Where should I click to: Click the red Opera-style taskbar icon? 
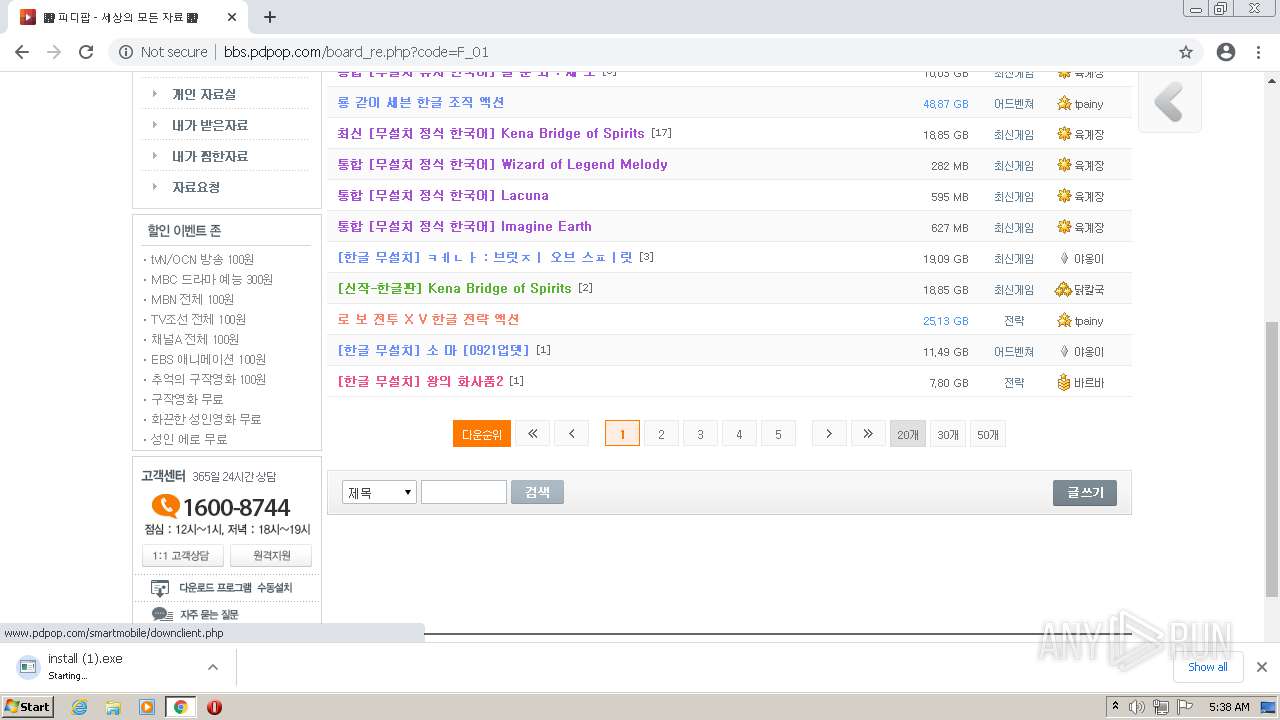(214, 707)
